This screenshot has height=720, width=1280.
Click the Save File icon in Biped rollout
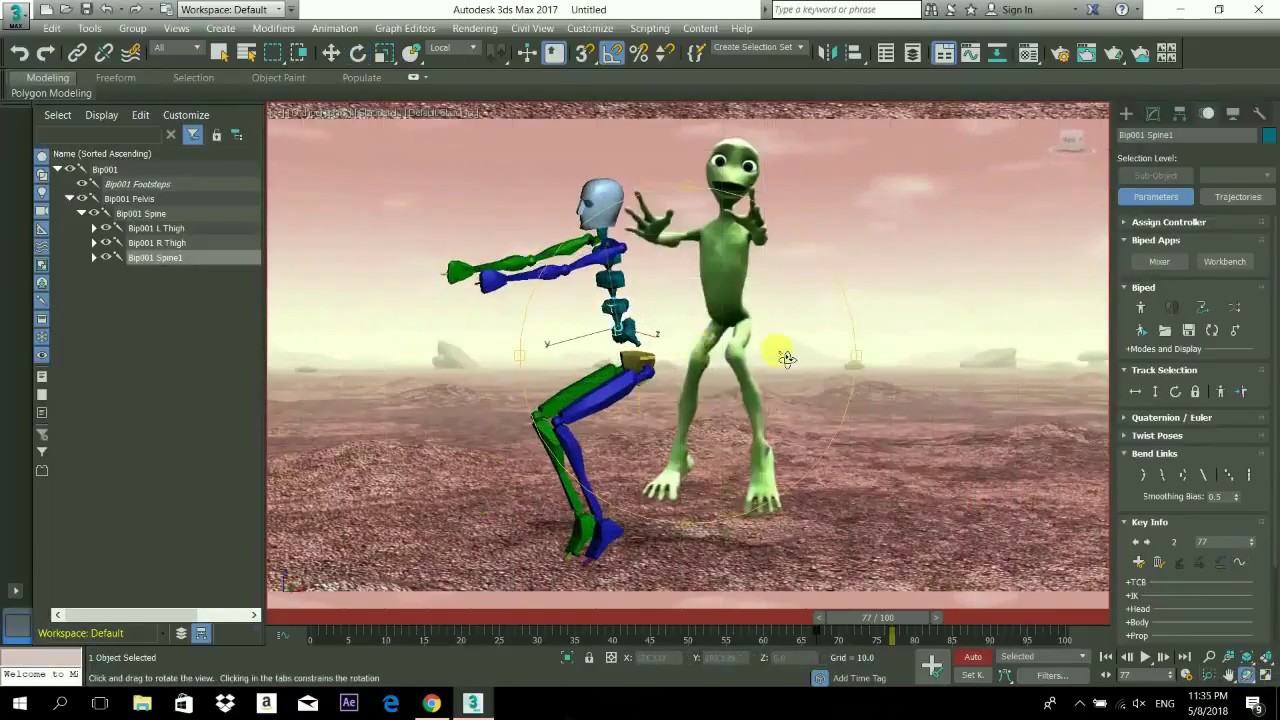pos(1188,330)
